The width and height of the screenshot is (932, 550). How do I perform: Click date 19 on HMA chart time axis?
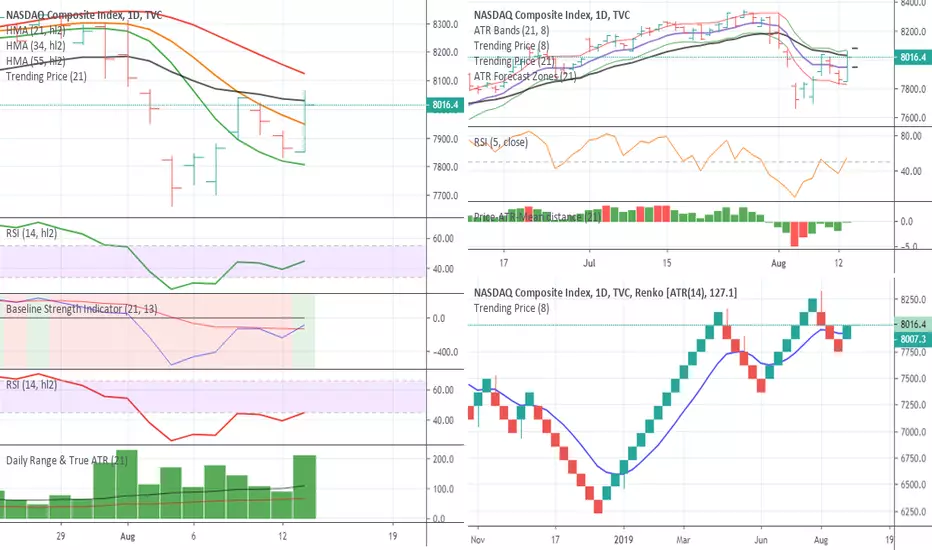click(392, 536)
